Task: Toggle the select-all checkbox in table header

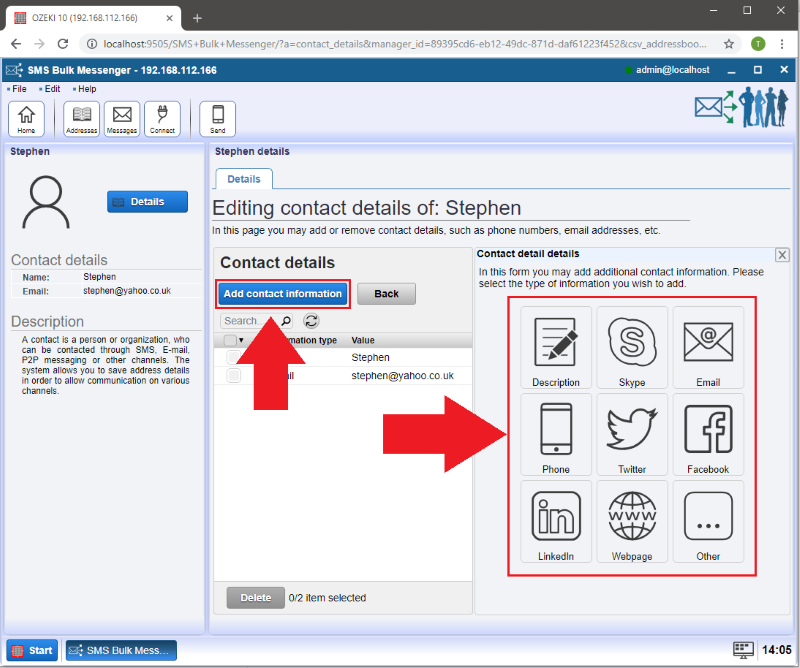Action: 230,341
